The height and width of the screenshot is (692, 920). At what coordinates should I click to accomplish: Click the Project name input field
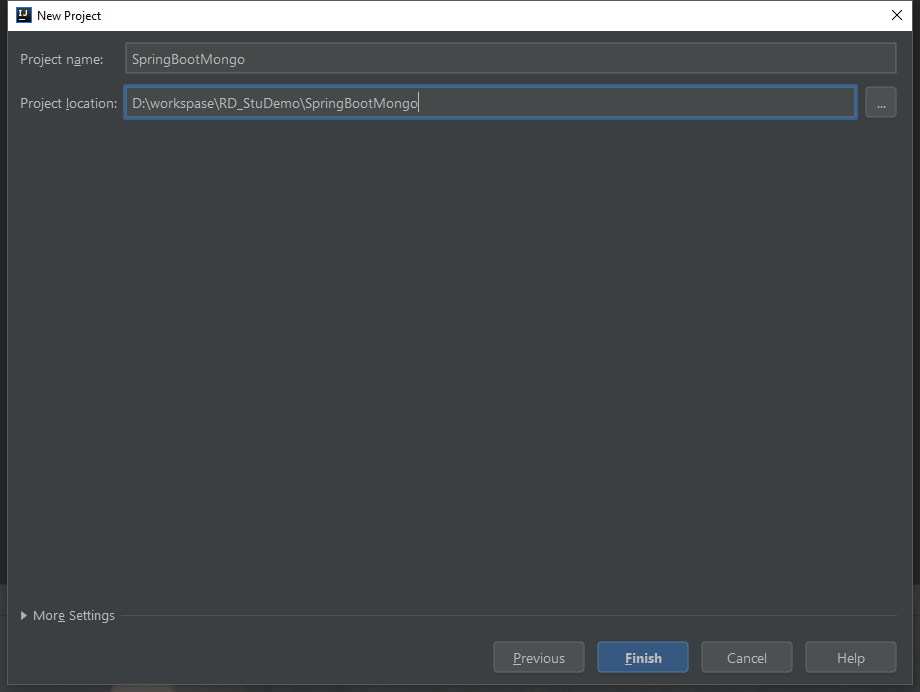pos(510,59)
